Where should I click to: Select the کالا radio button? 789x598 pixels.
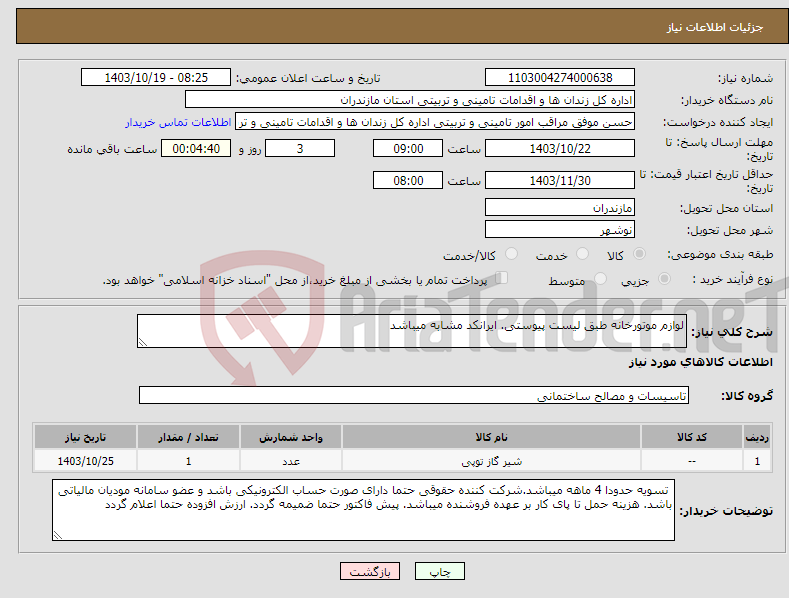639,254
